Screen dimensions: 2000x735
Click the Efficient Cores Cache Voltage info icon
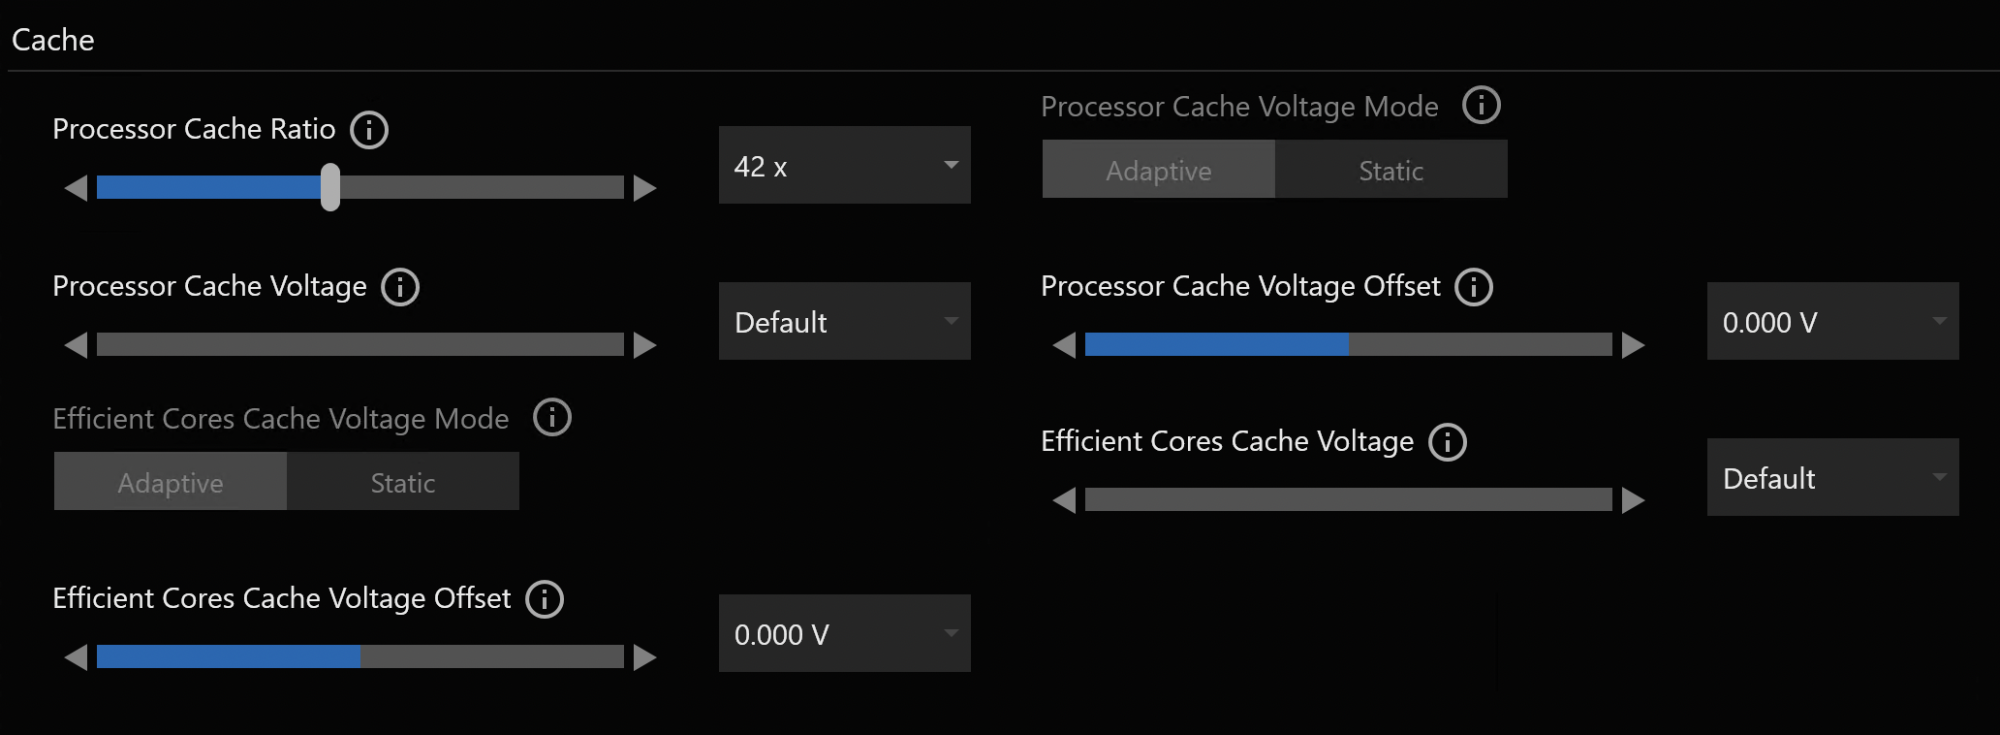pyautogui.click(x=1447, y=442)
